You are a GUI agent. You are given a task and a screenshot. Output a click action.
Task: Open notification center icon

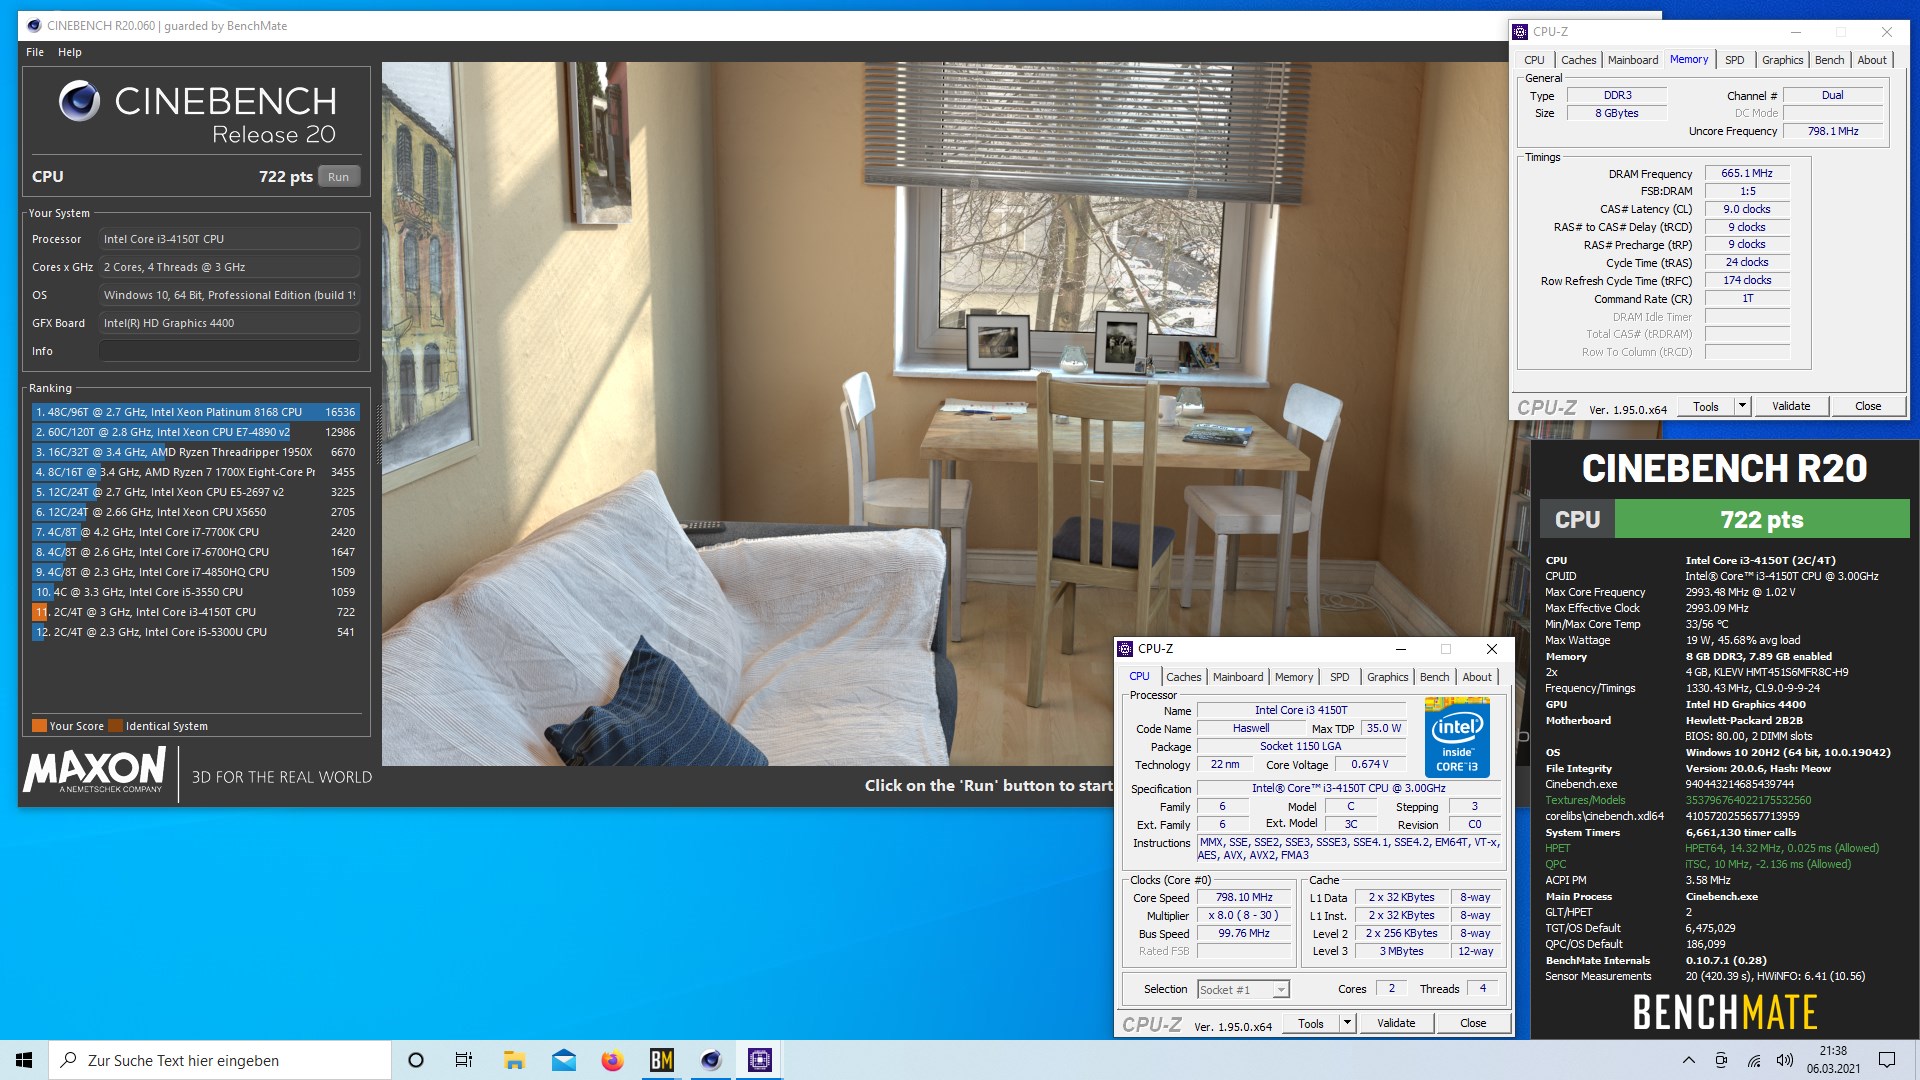click(1887, 1060)
